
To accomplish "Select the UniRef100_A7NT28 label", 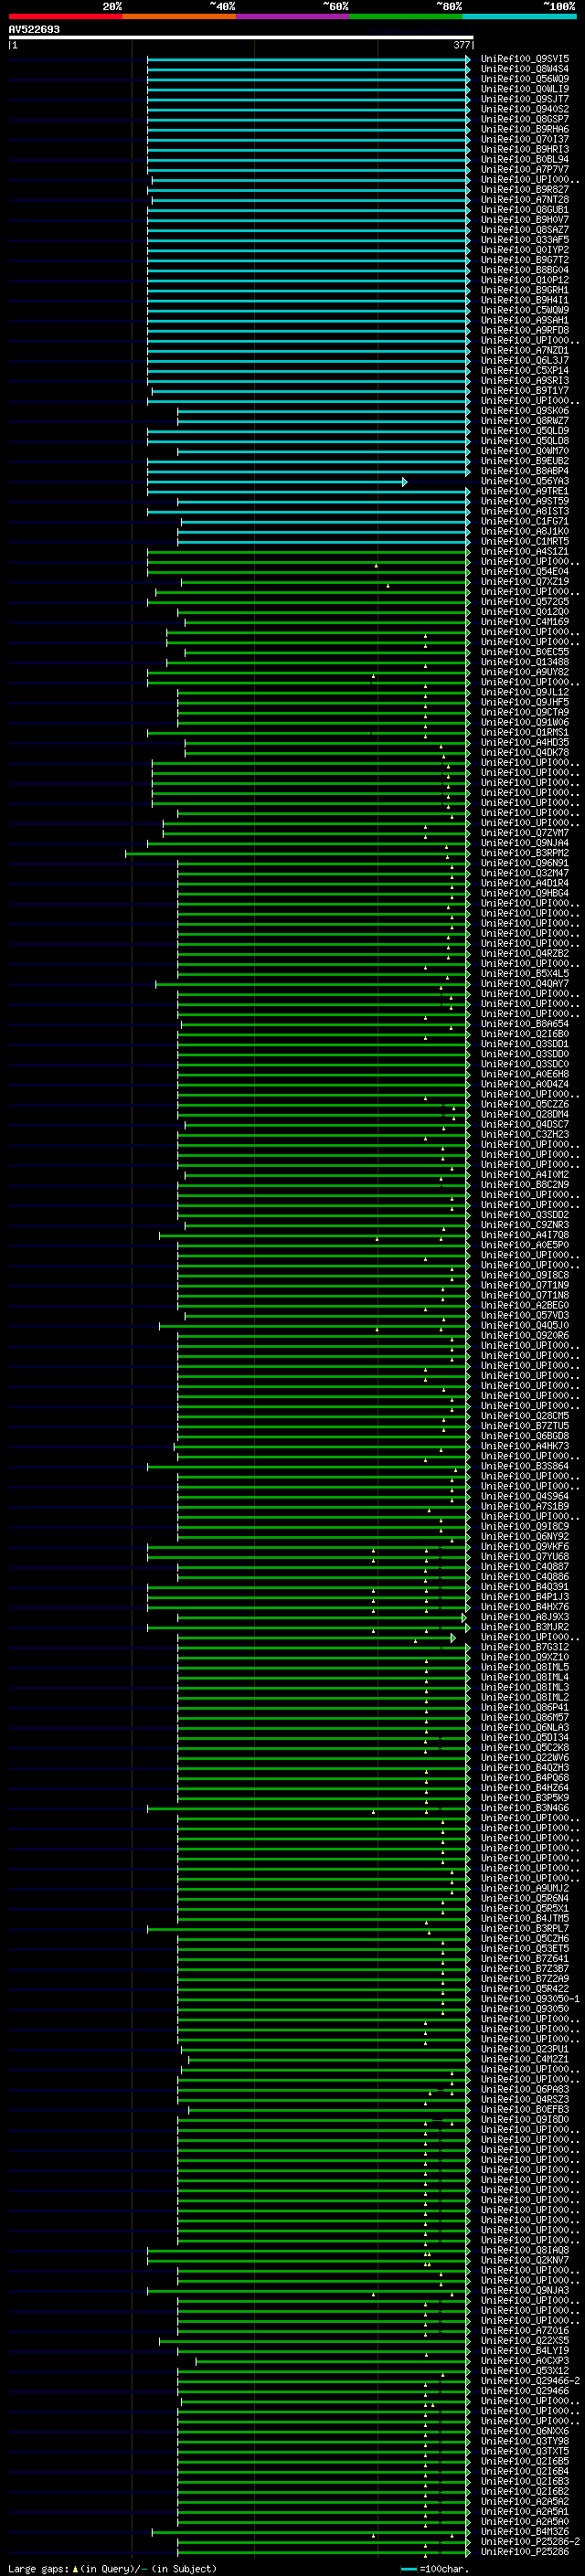I will [525, 199].
